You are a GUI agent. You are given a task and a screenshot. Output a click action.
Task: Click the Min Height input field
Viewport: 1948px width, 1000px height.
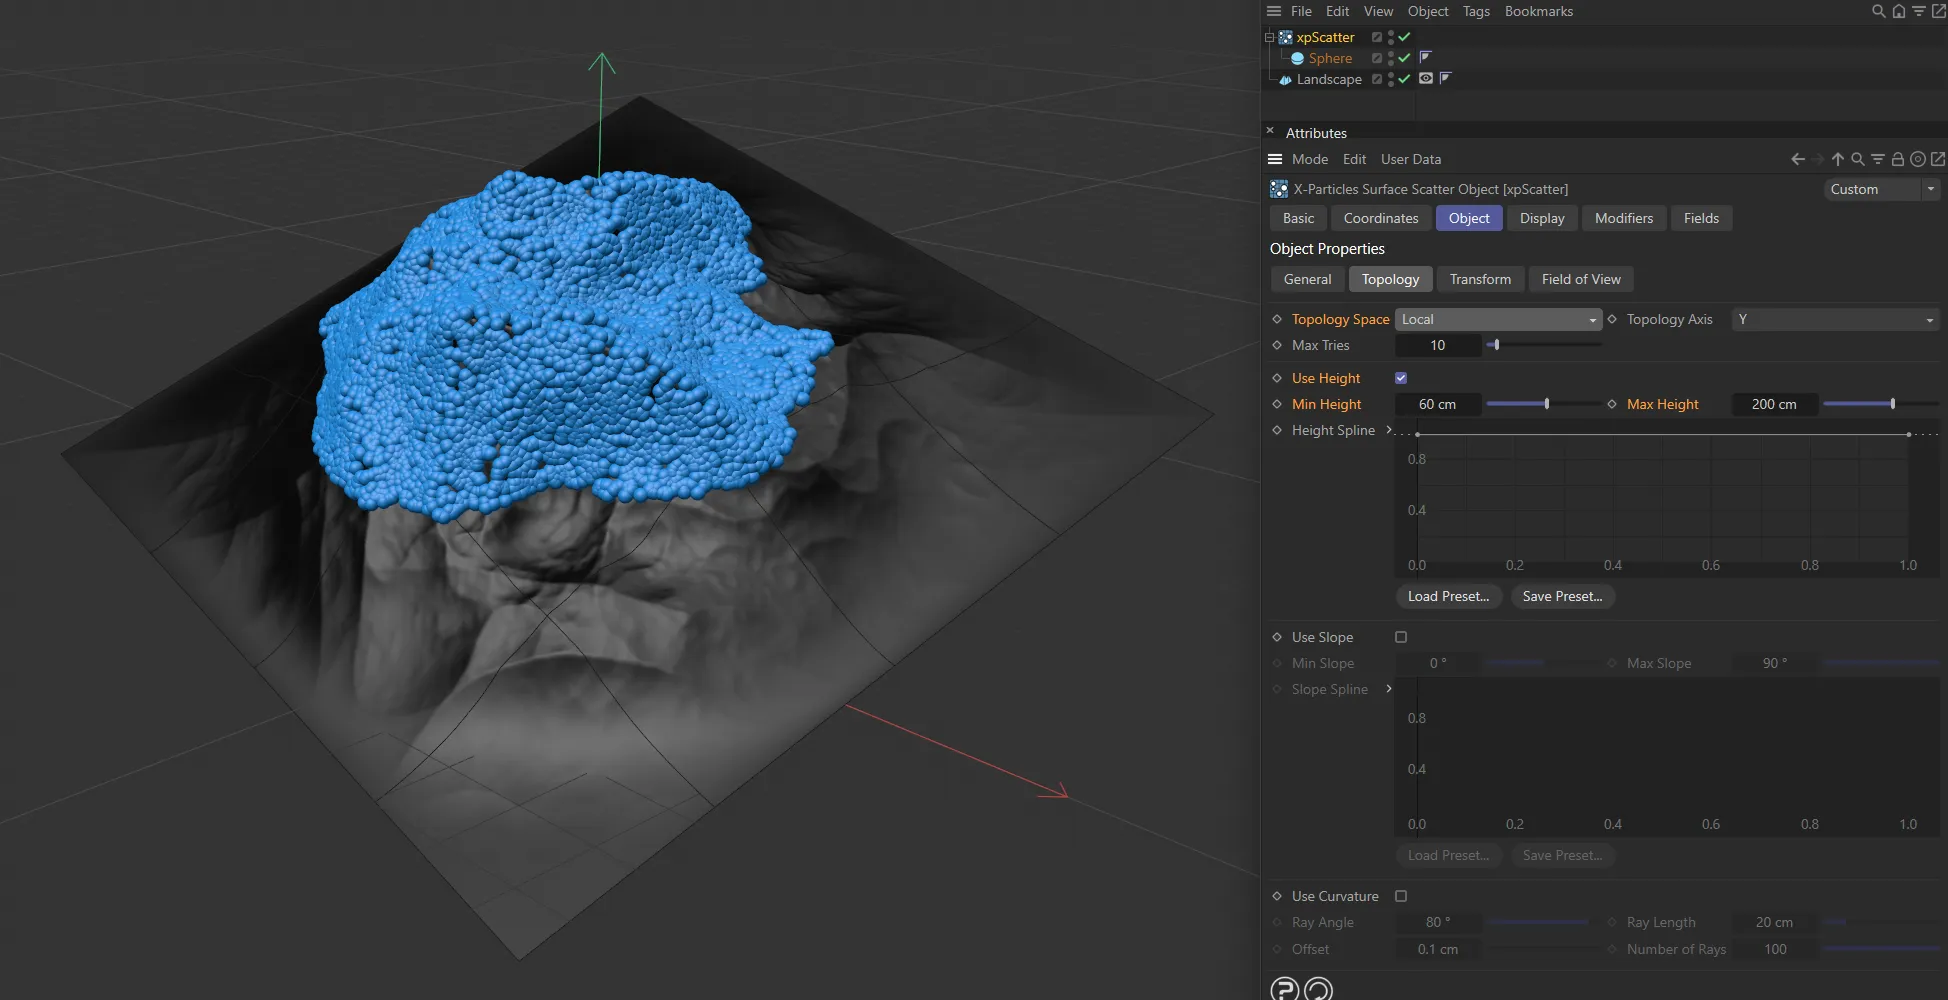(1437, 404)
